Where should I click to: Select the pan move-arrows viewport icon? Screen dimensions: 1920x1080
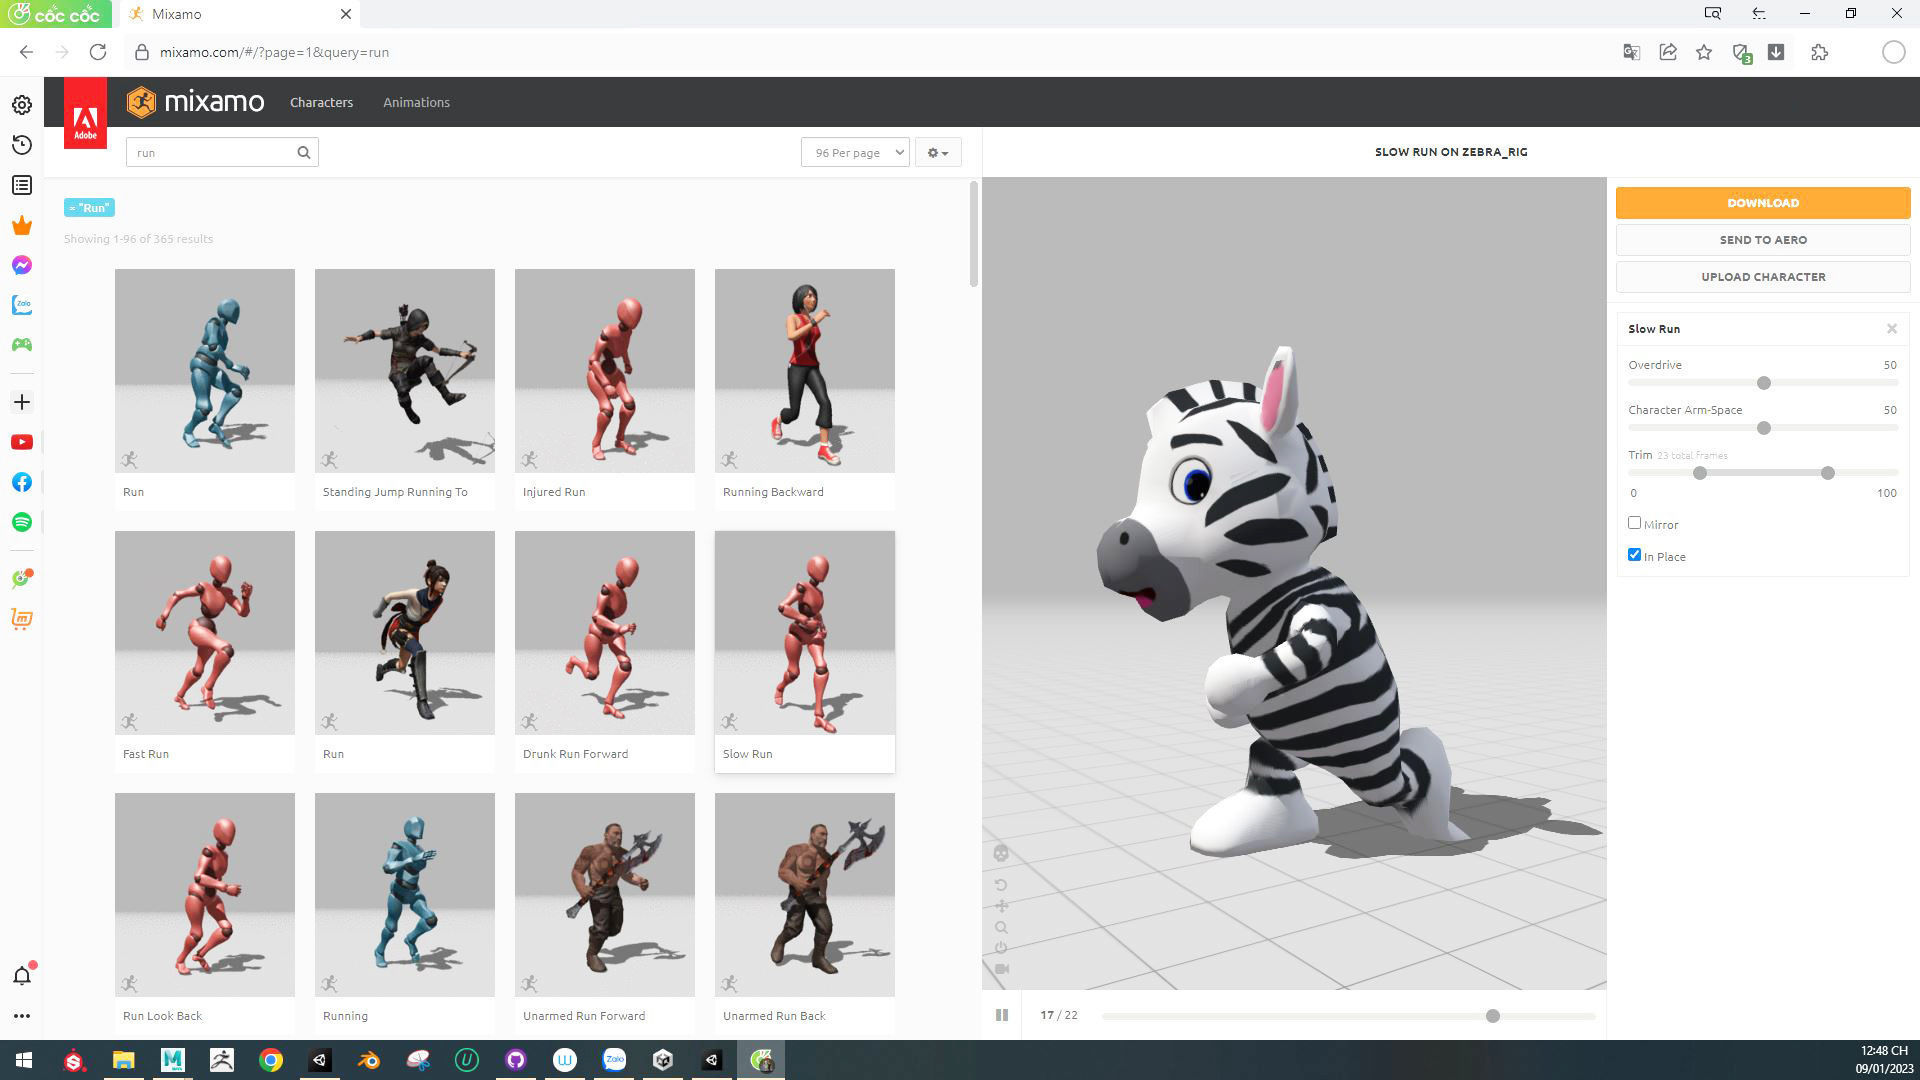[1001, 906]
